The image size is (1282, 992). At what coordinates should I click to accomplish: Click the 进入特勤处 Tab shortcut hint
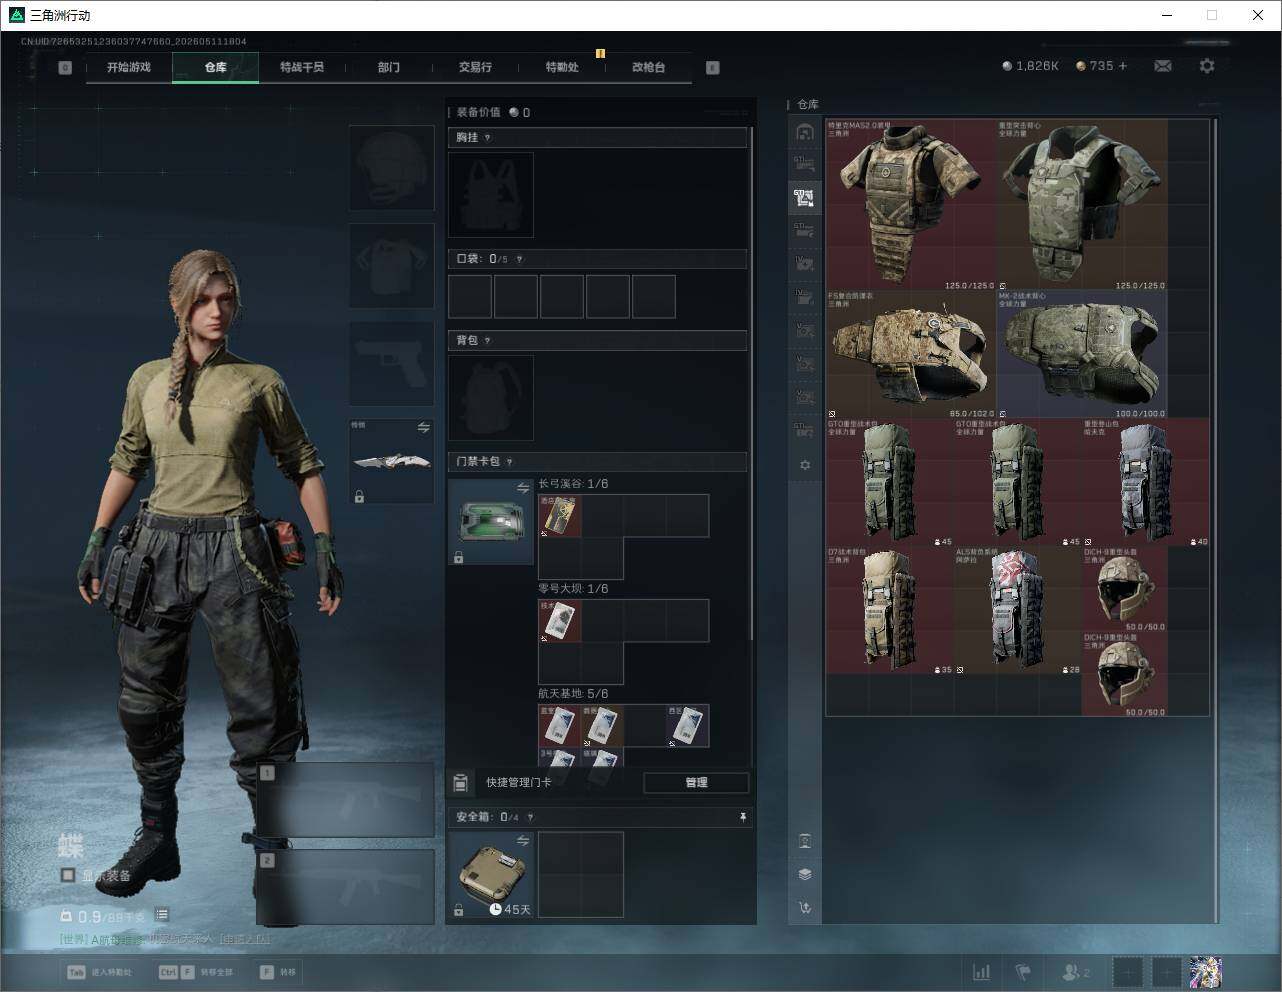98,972
